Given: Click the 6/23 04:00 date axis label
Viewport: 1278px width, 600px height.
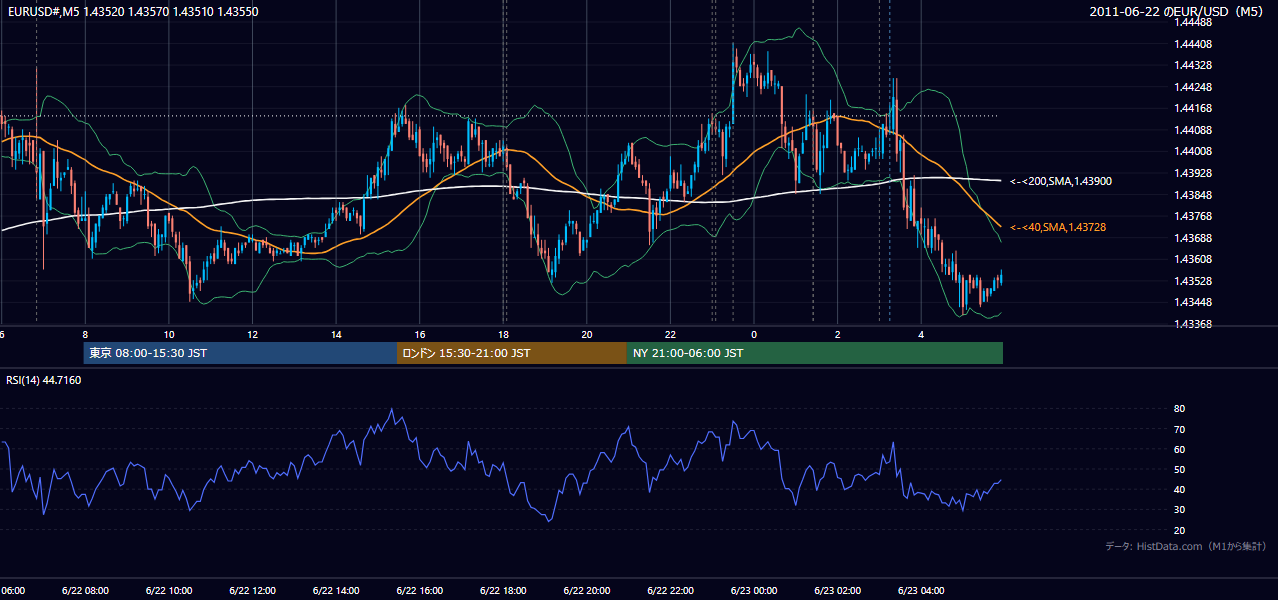Looking at the screenshot, I should point(921,591).
